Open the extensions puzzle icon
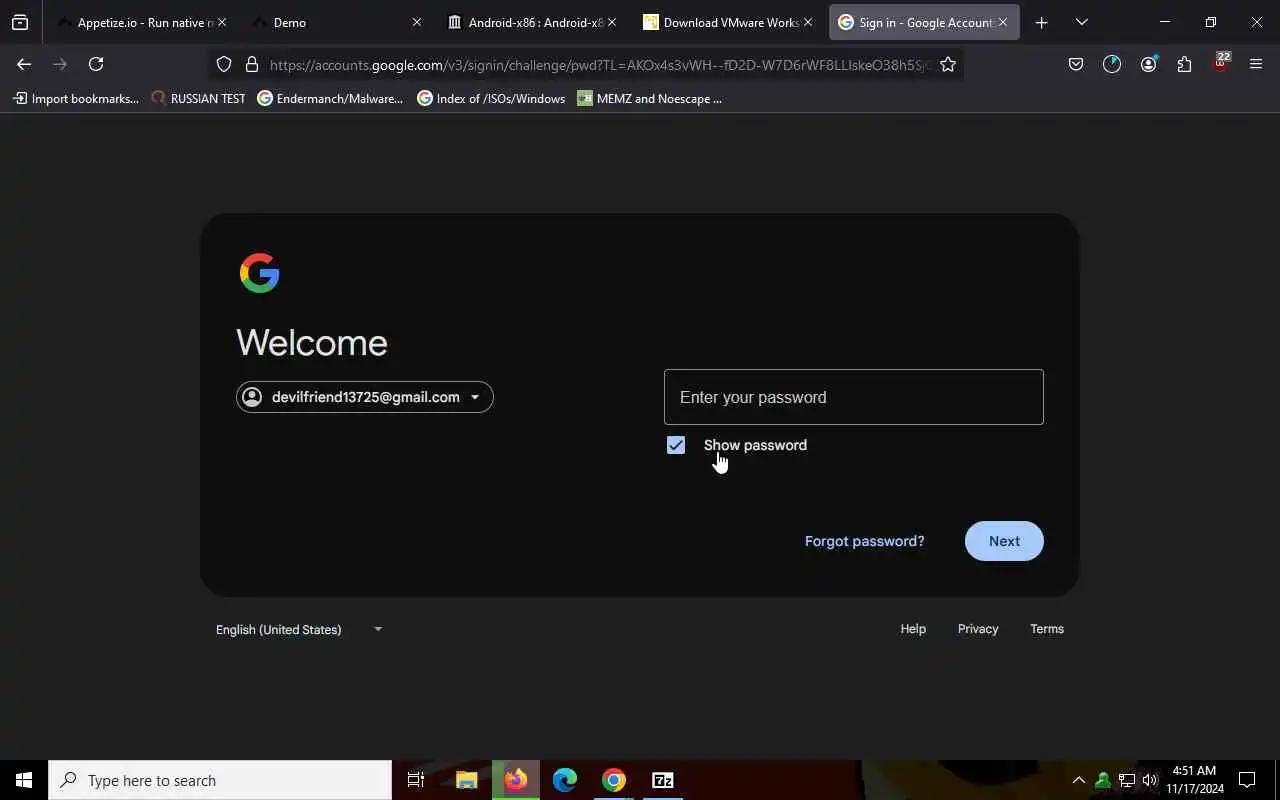This screenshot has width=1280, height=800. (x=1184, y=64)
